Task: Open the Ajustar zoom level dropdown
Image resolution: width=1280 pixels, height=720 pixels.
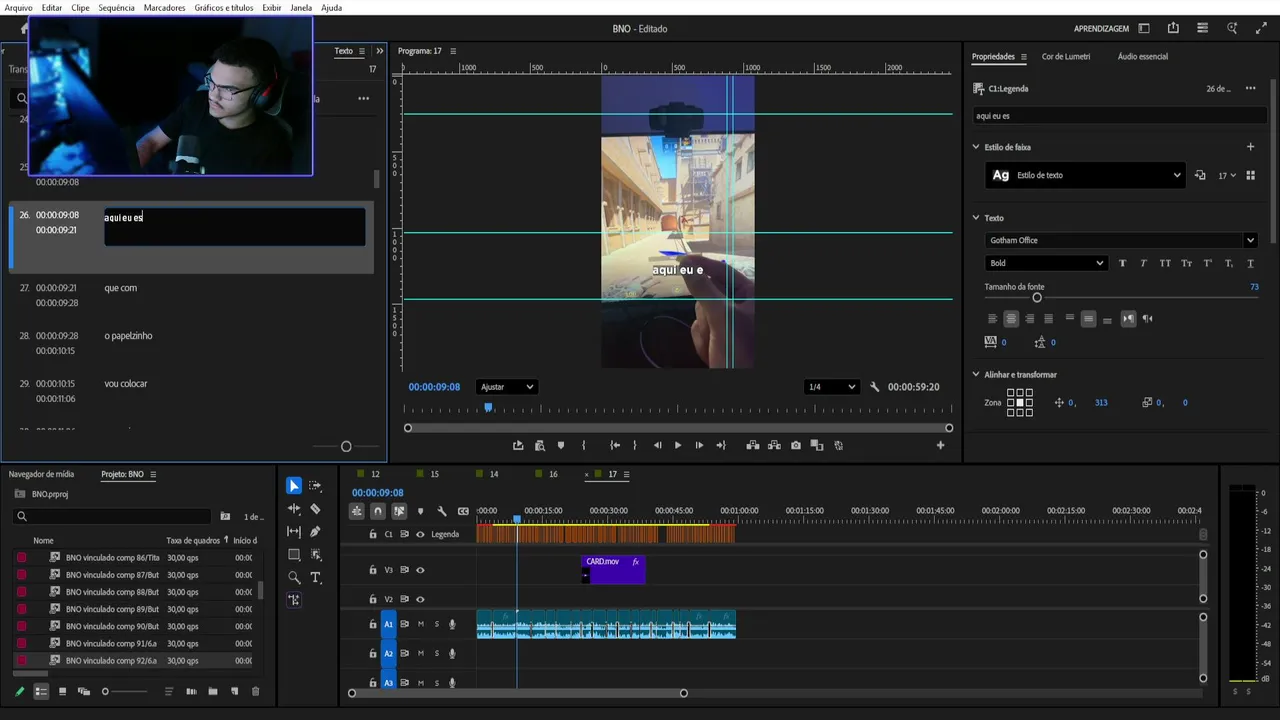Action: (x=507, y=387)
